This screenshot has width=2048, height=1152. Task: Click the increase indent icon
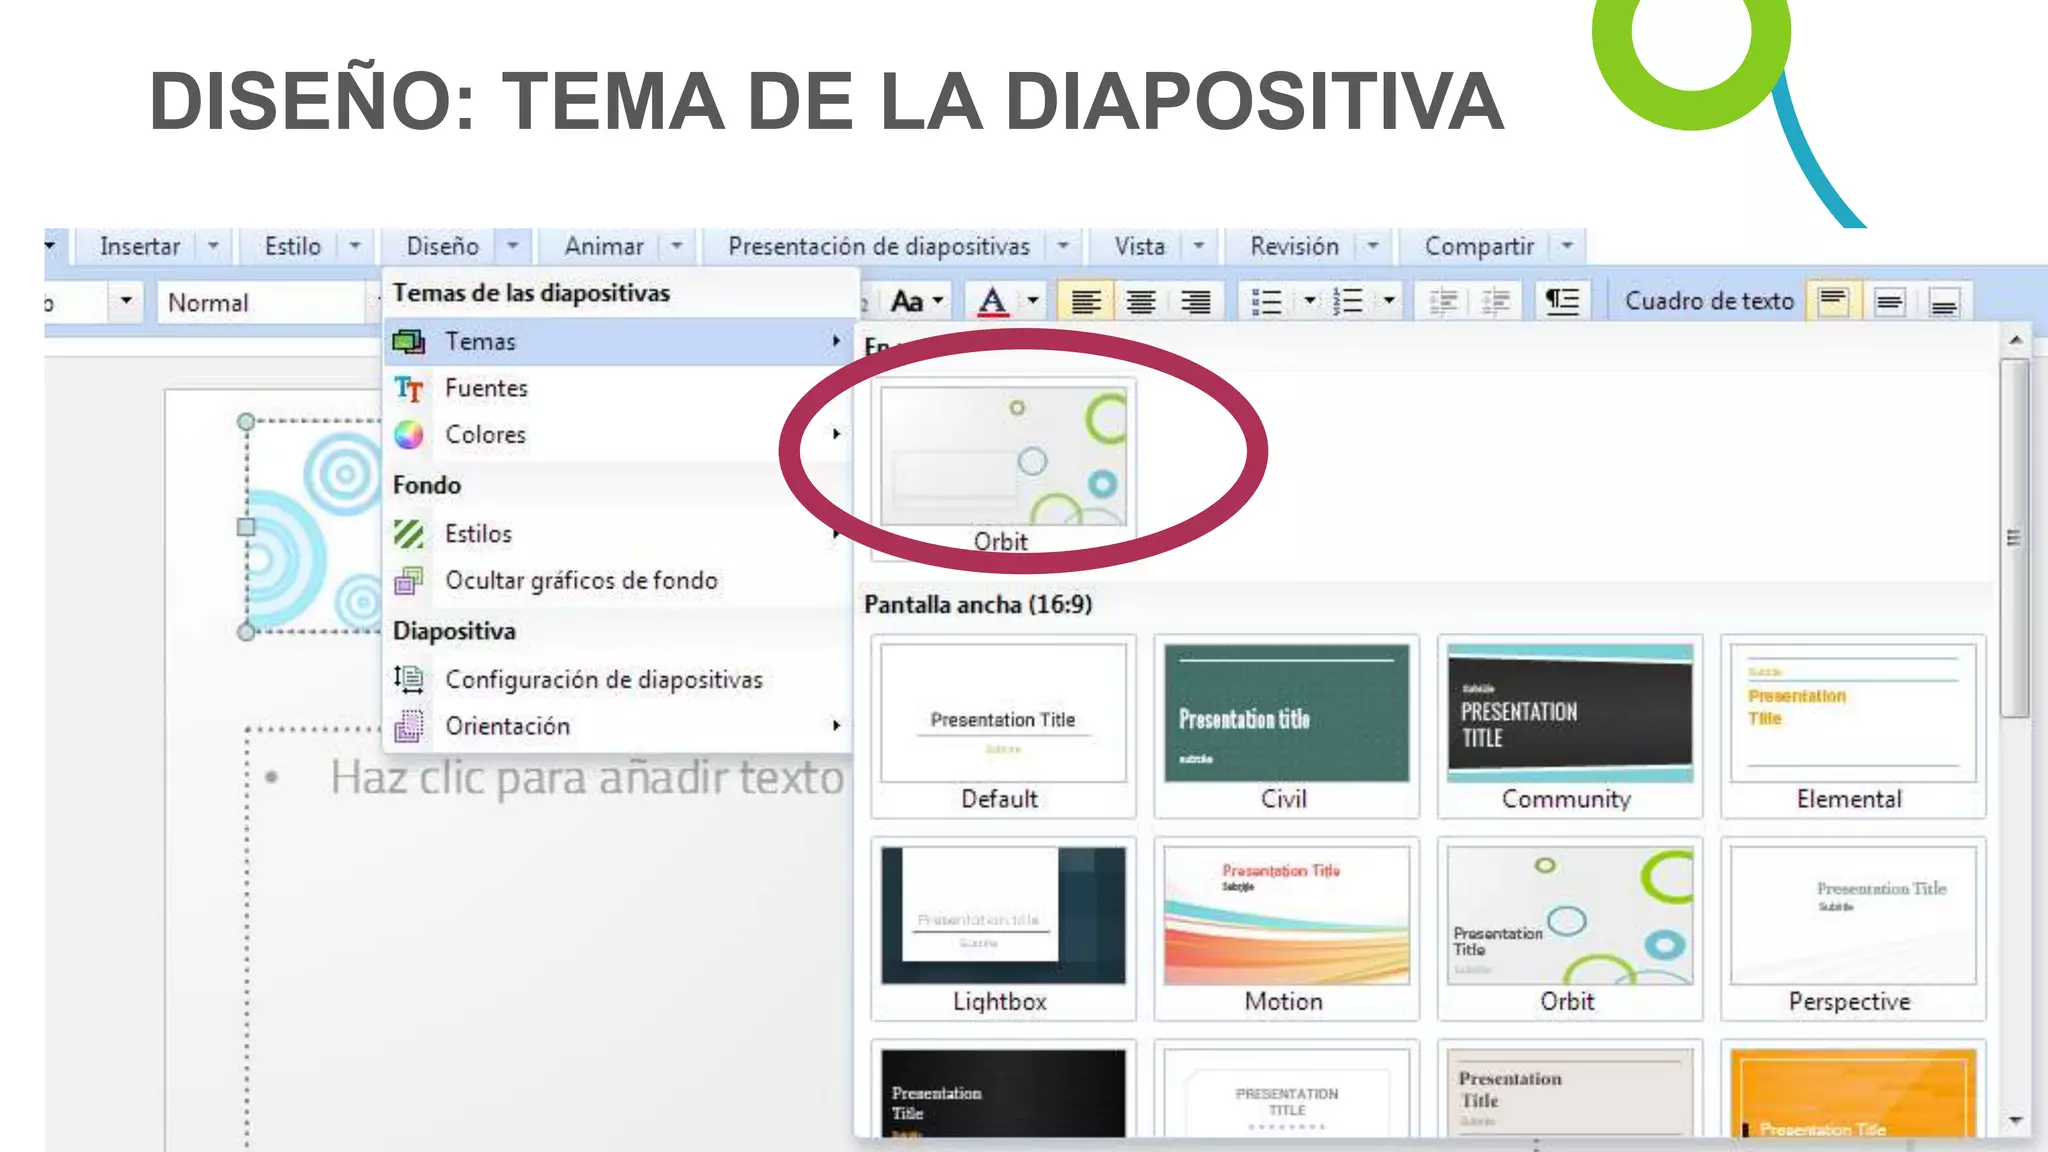(x=1496, y=301)
